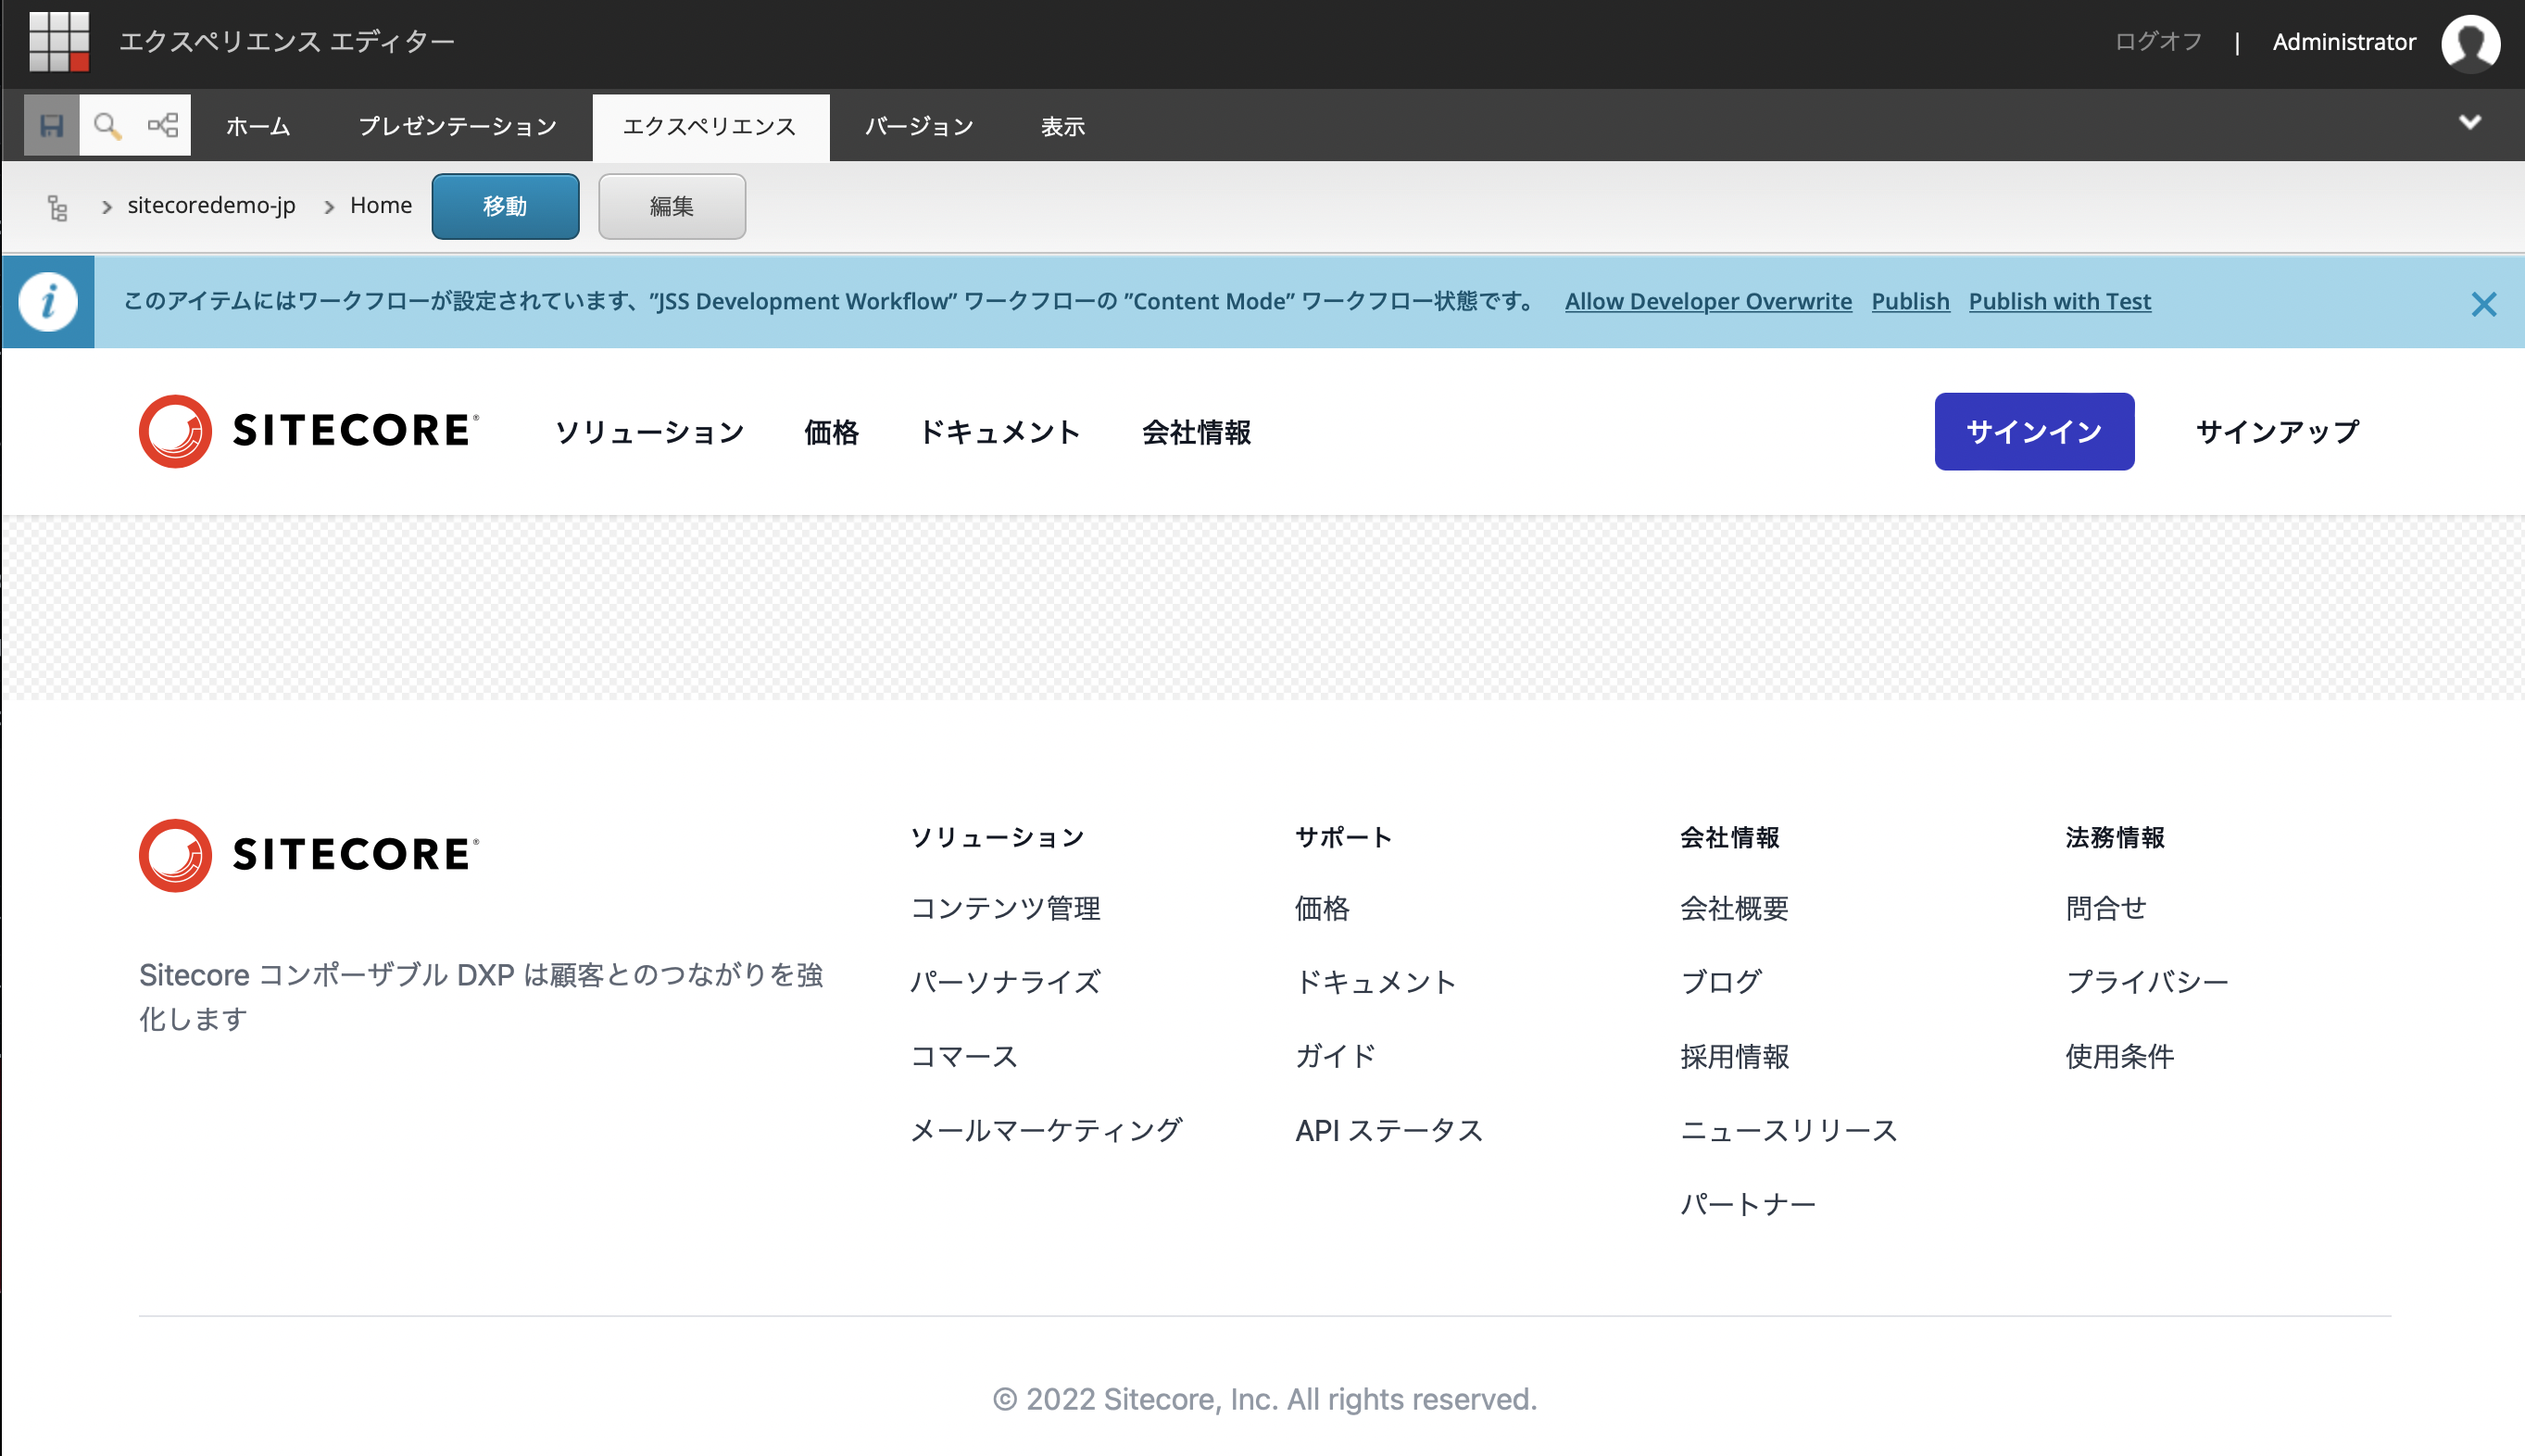Screen dimensions: 2525x1456
Task: Click the Administrator avatar icon
Action: (2470, 43)
